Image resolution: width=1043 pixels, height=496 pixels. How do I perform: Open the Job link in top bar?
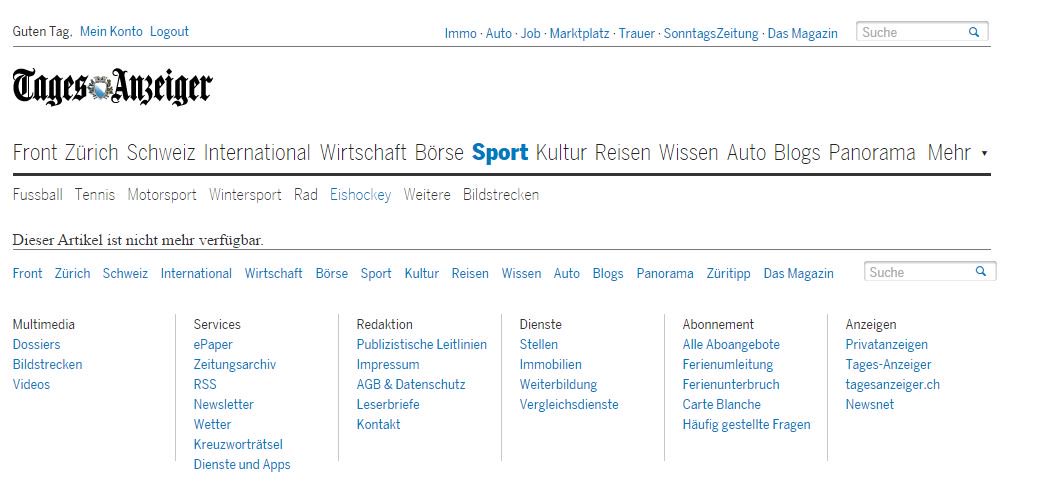[x=530, y=33]
